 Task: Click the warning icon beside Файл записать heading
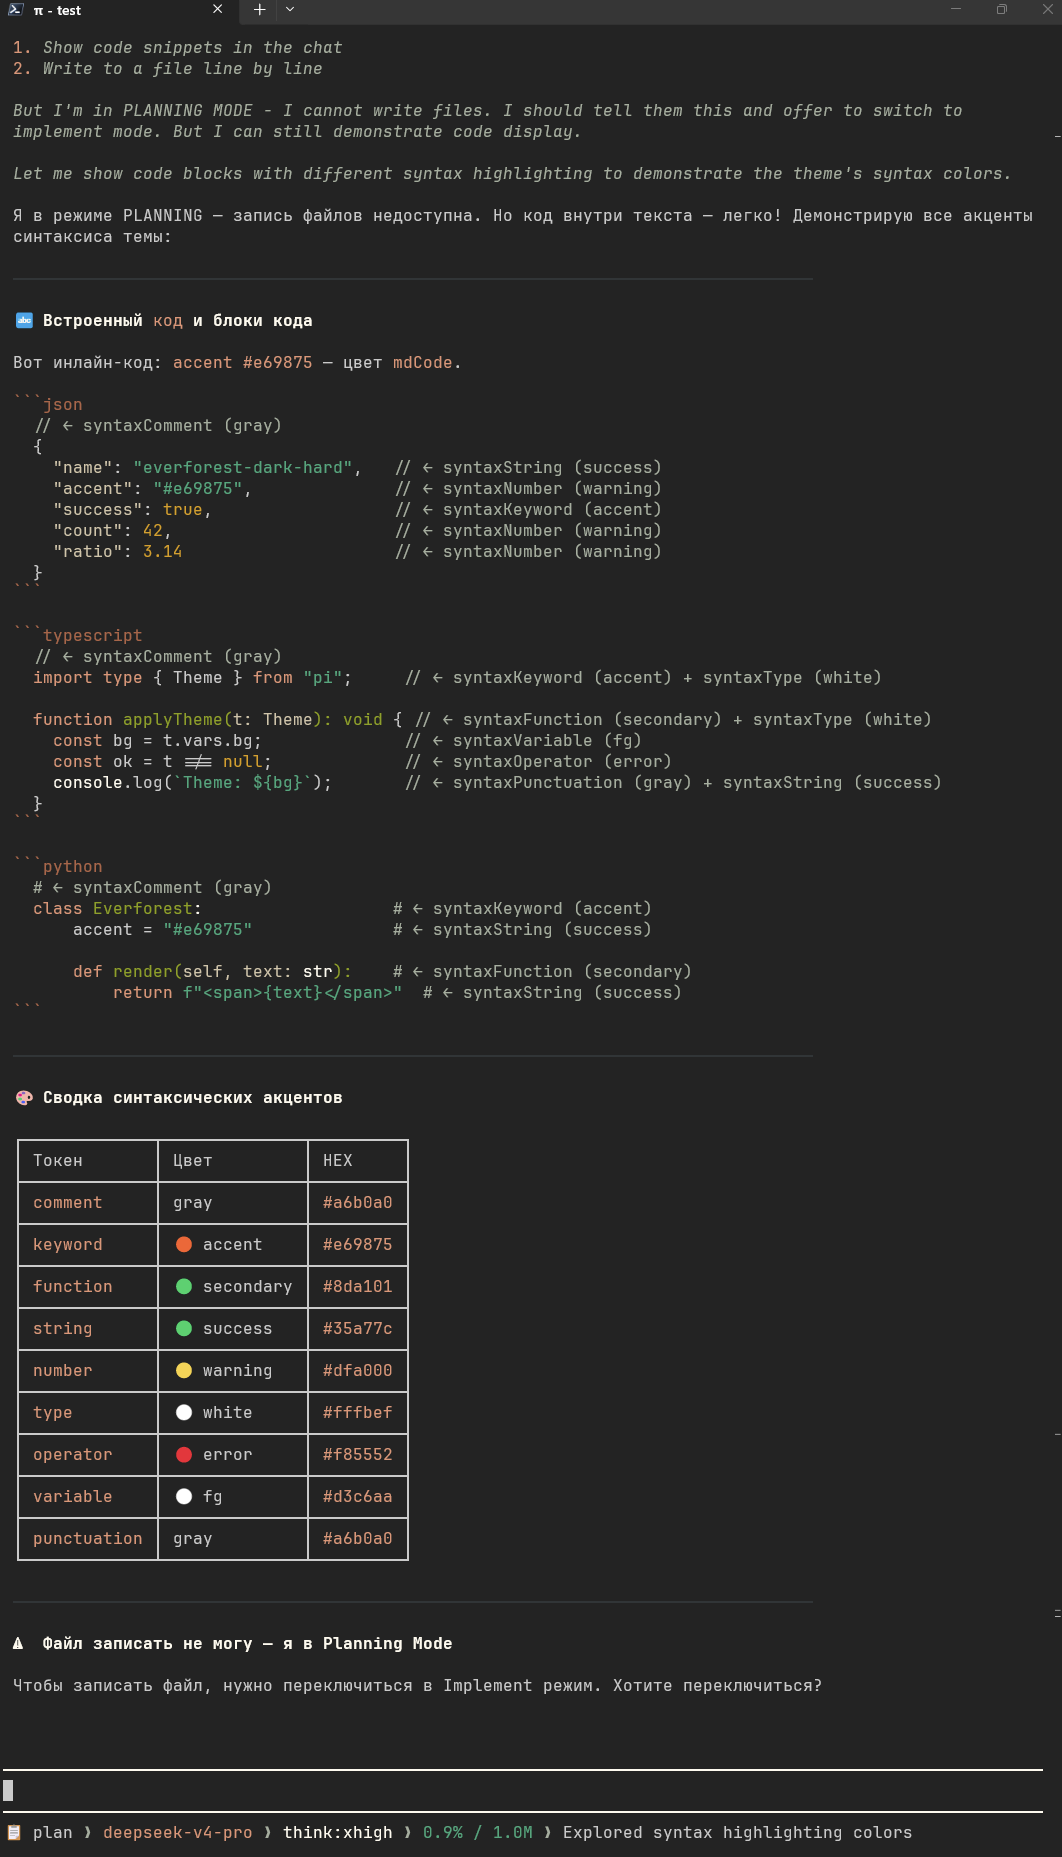pyautogui.click(x=18, y=1643)
